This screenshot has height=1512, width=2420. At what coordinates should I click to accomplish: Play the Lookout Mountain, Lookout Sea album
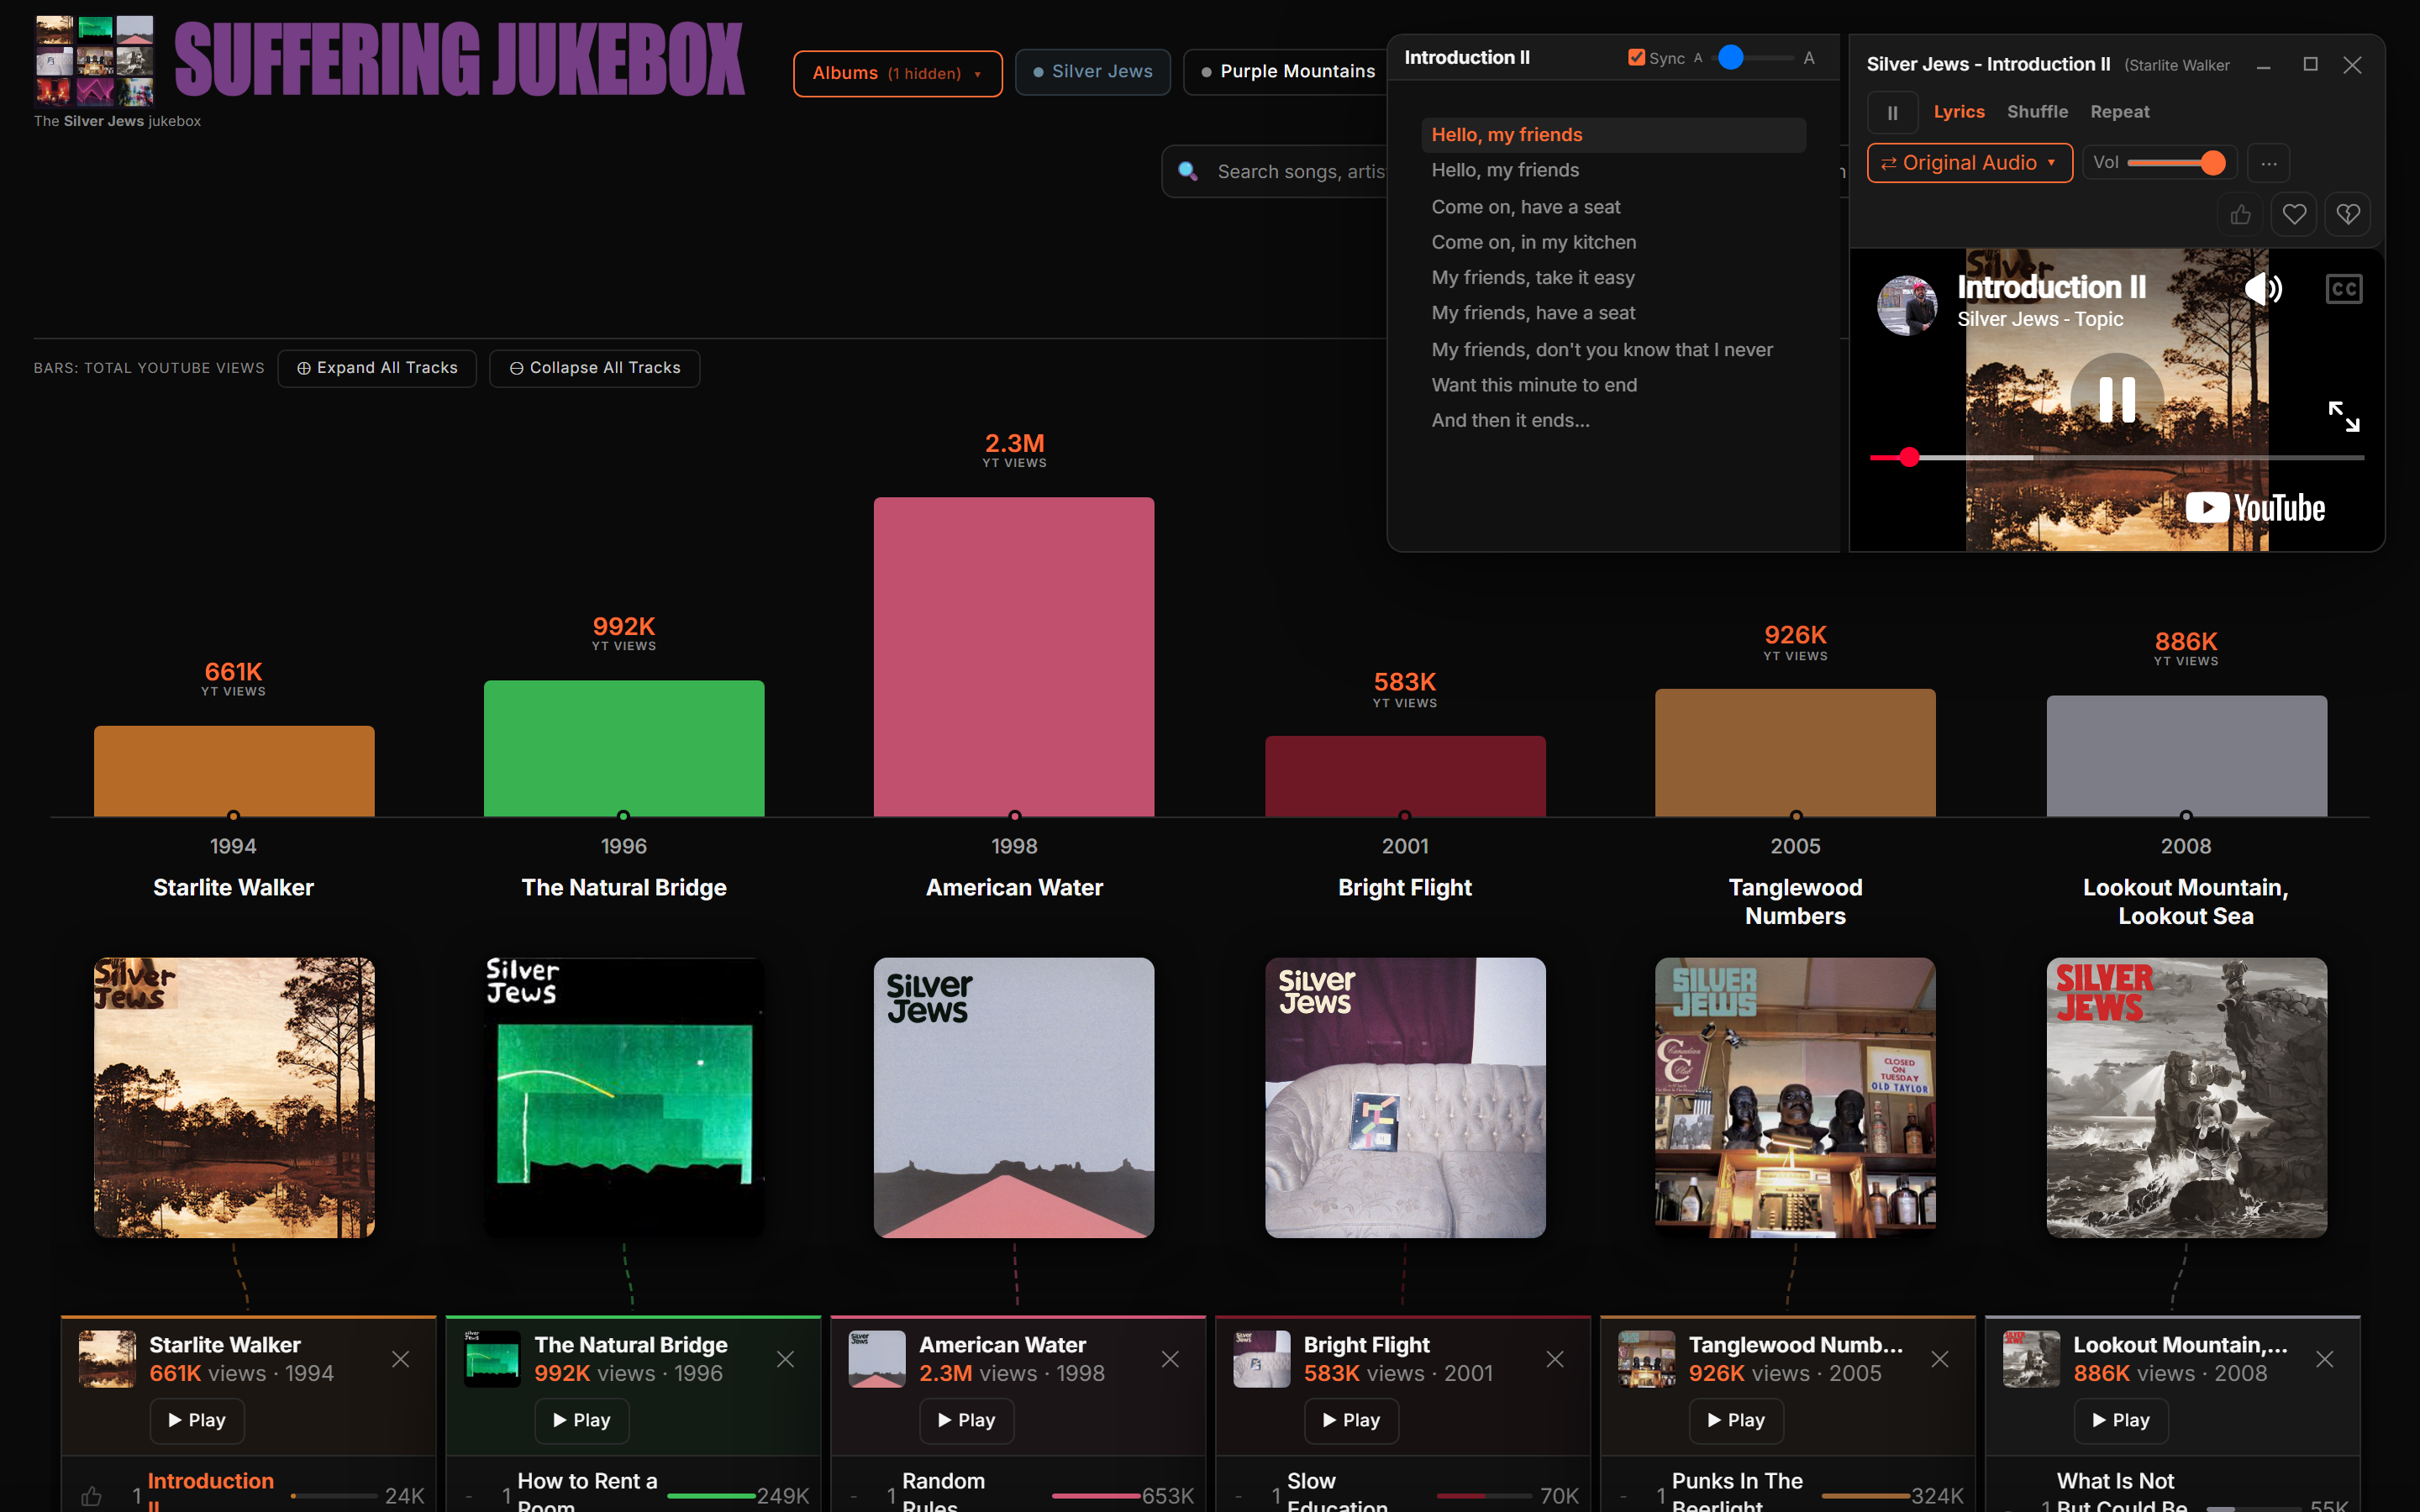(2121, 1420)
